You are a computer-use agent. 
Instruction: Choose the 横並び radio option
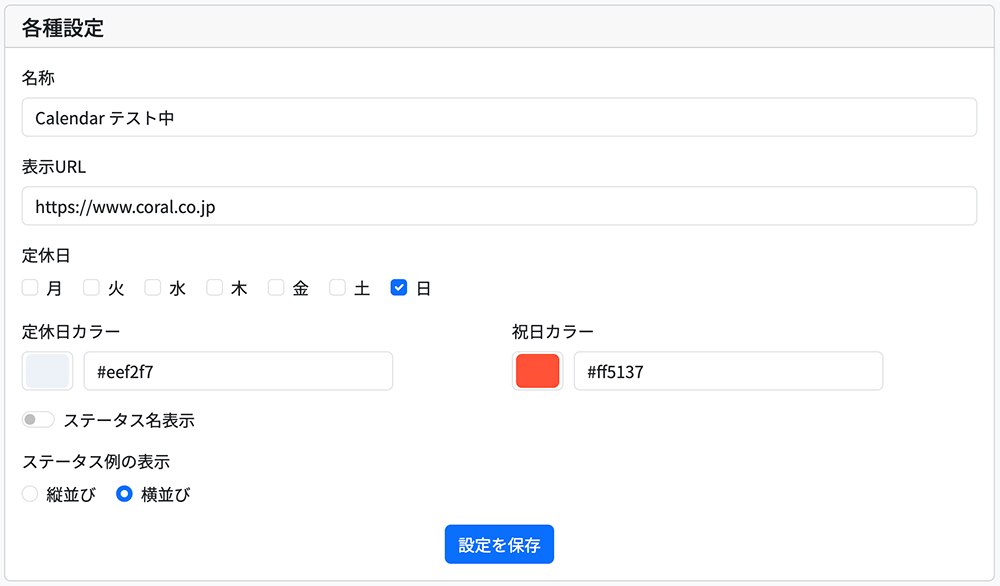coord(125,494)
